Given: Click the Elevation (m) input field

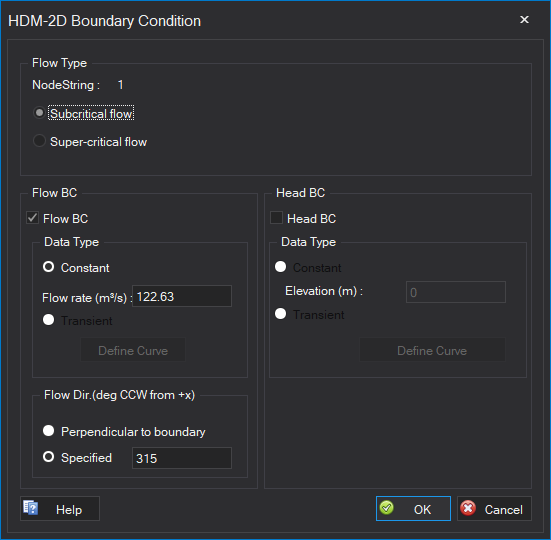Looking at the screenshot, I should pos(456,292).
